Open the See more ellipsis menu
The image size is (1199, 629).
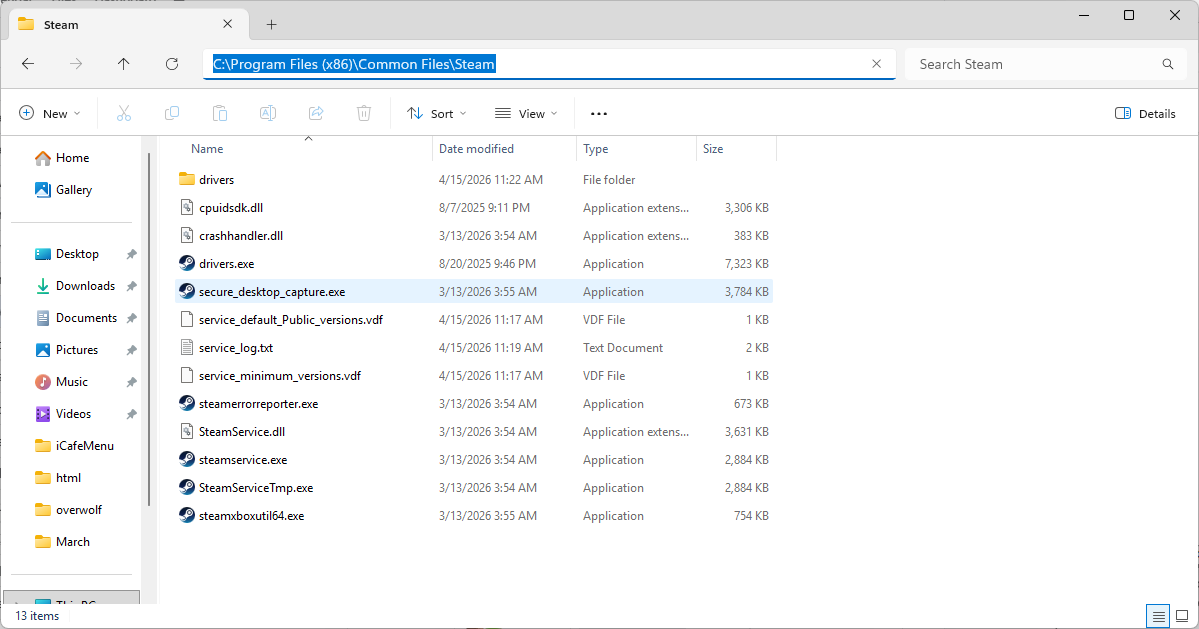pyautogui.click(x=599, y=114)
